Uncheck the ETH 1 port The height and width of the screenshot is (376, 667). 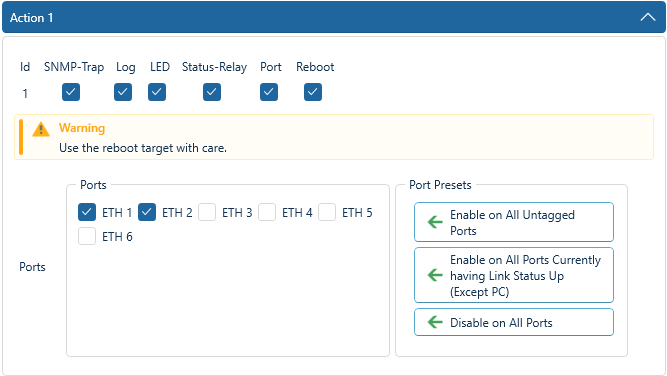[x=87, y=212]
